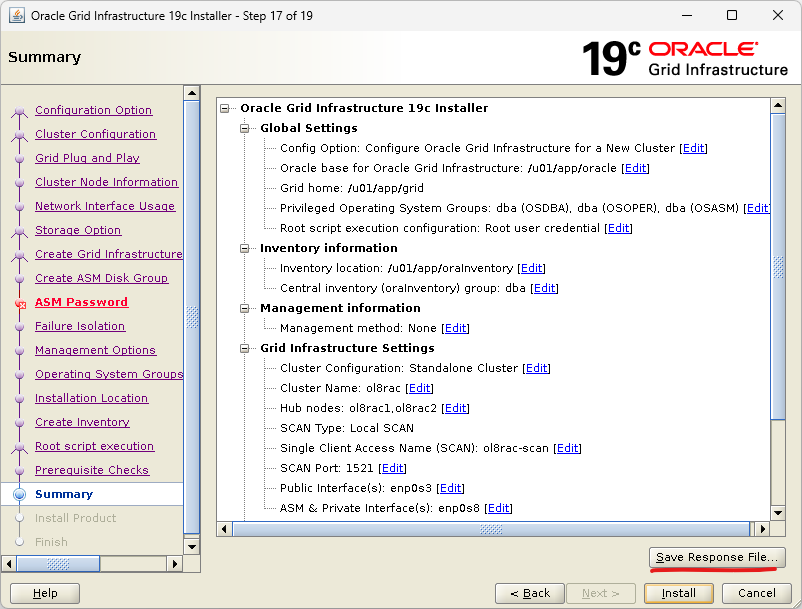The height and width of the screenshot is (609, 802).
Task: Click the ASM Password error step icon
Action: [20, 304]
